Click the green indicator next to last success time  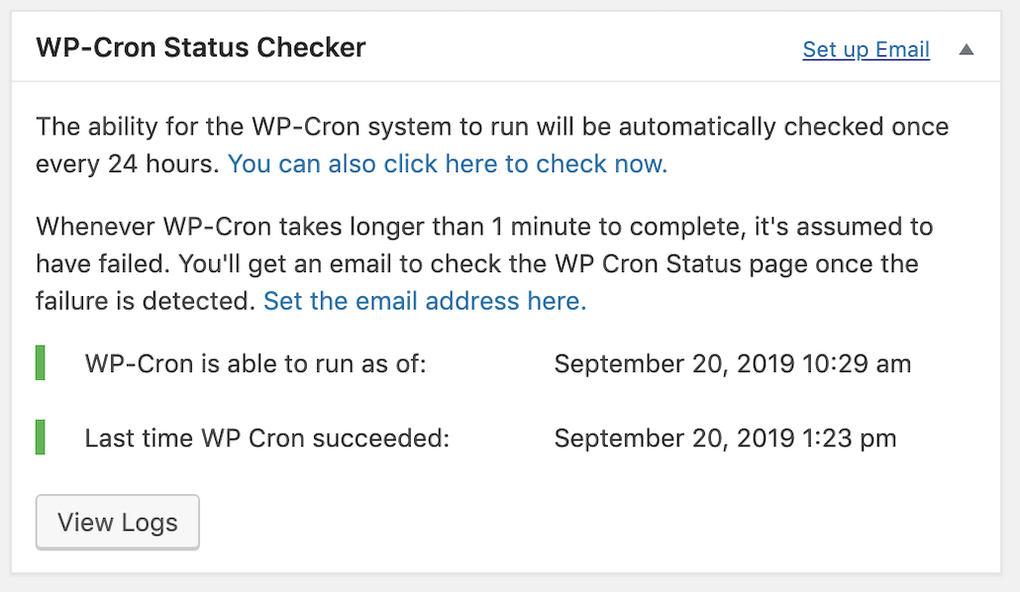(x=40, y=437)
